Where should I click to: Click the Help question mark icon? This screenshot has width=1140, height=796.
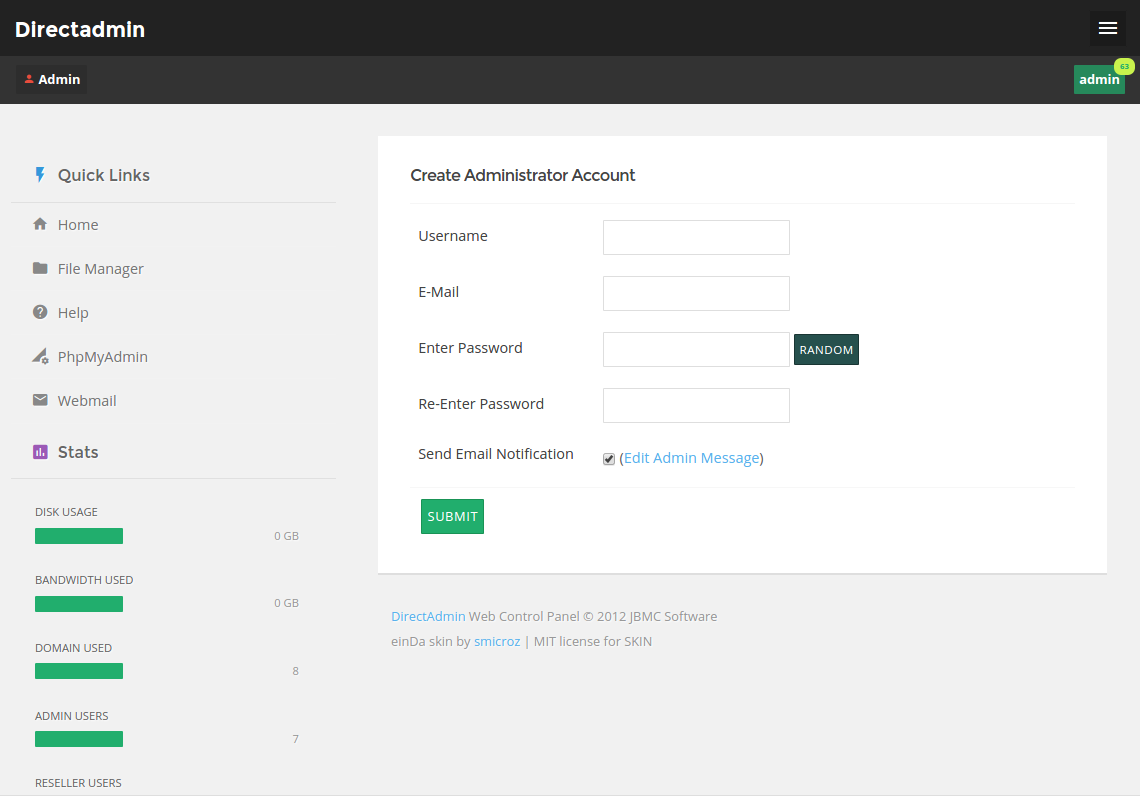(x=40, y=312)
